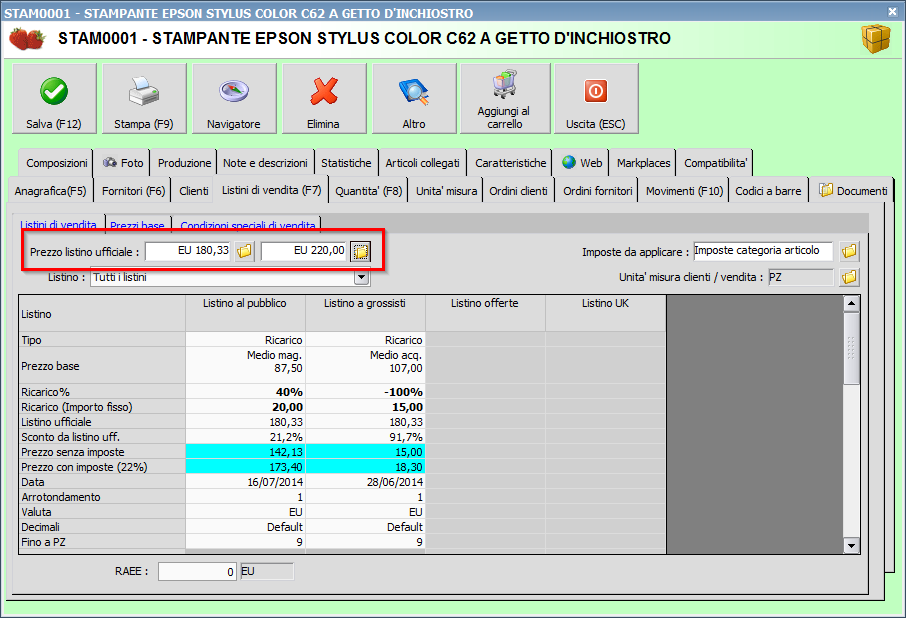Screen dimensions: 906x618
Task: Click the 28/06/2014 date cell
Action: coord(365,482)
